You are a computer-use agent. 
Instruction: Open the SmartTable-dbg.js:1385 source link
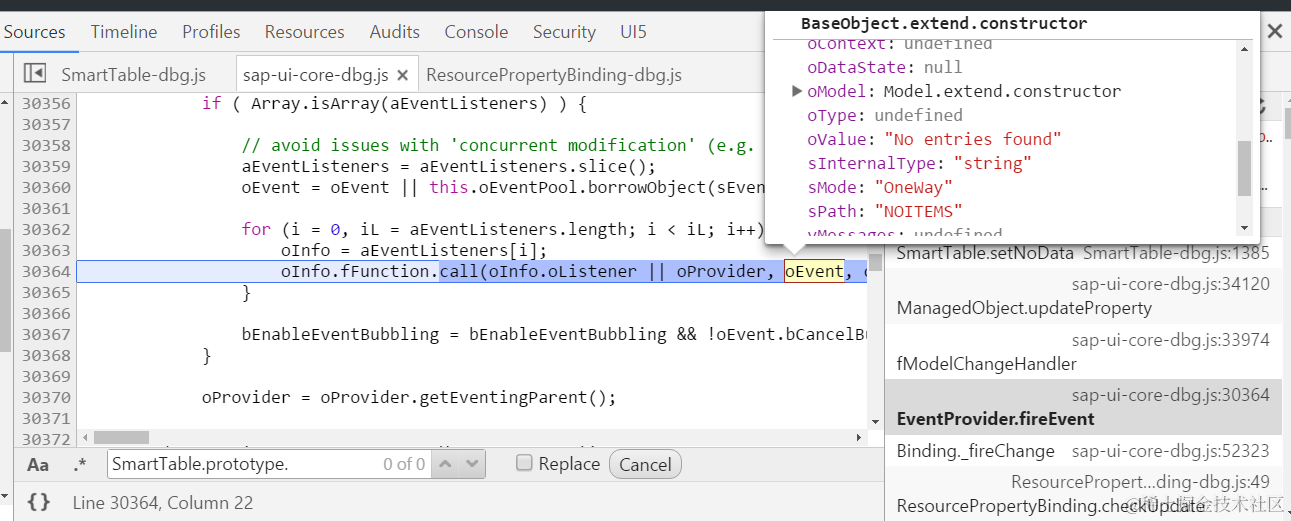1176,254
